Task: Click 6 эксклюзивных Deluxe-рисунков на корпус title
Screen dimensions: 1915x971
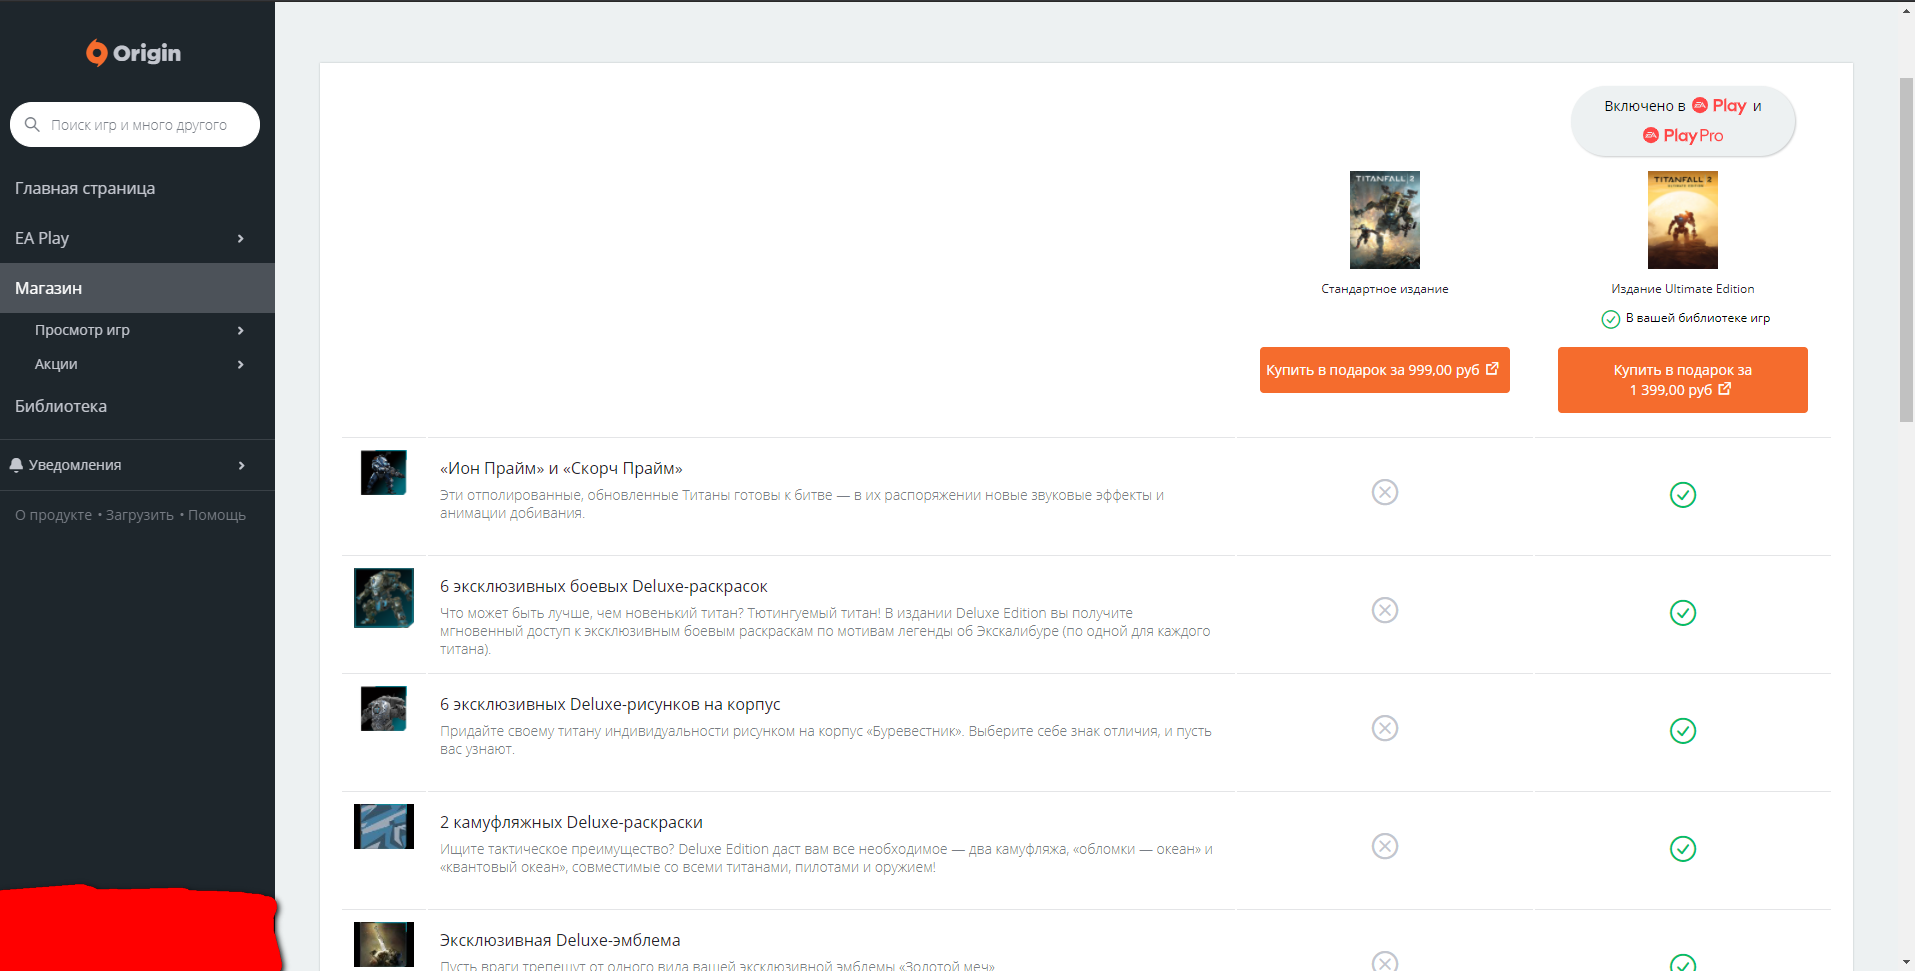Action: [x=610, y=704]
